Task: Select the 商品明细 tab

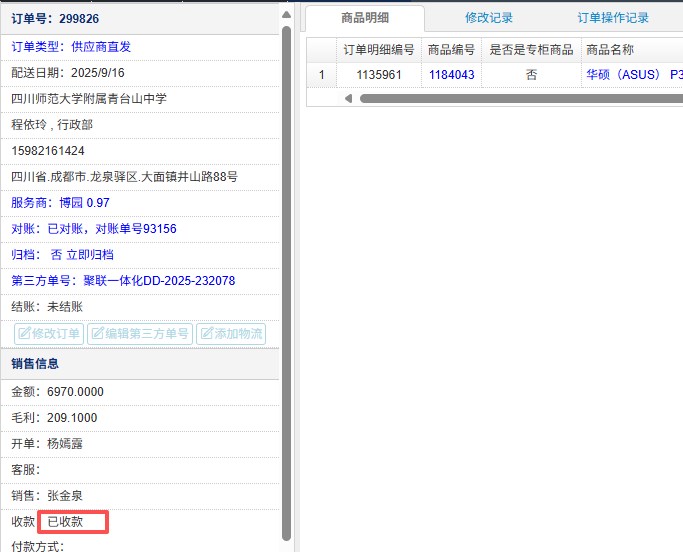Action: pyautogui.click(x=364, y=18)
